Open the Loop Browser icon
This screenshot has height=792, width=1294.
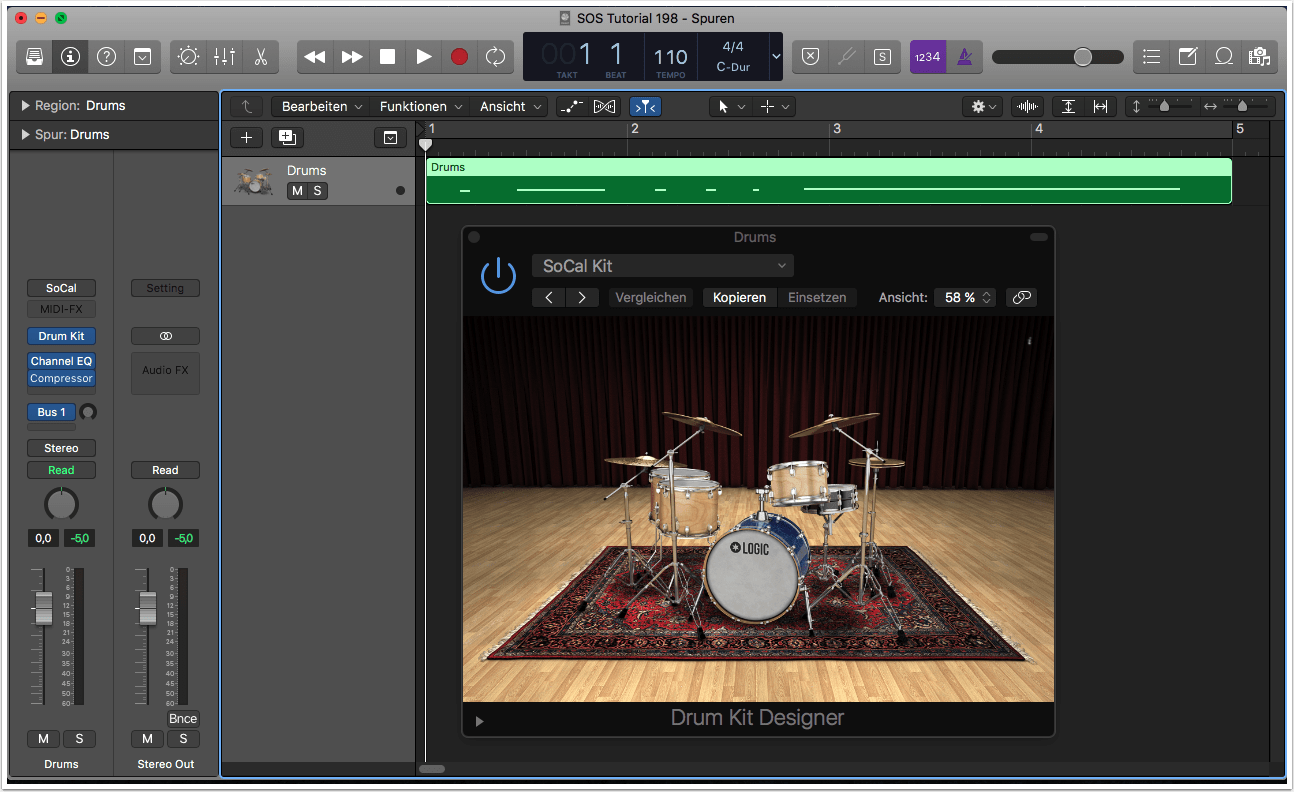[x=1223, y=57]
